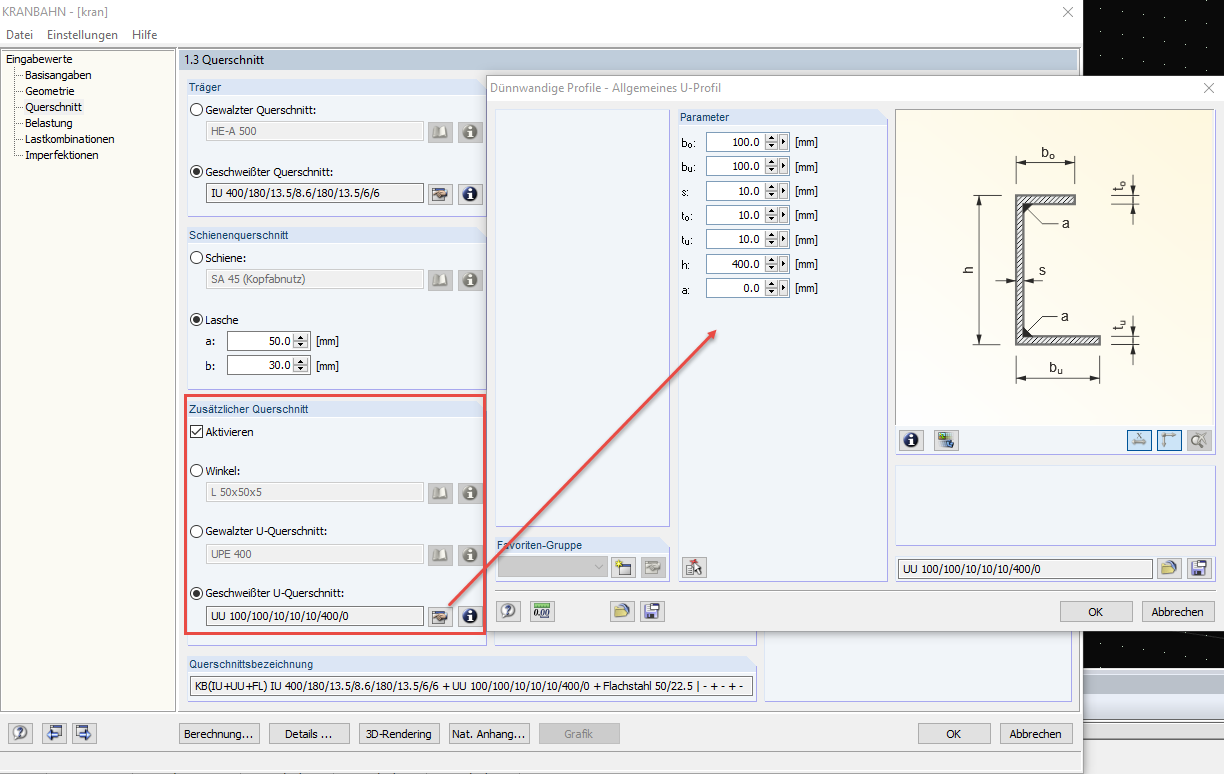The width and height of the screenshot is (1224, 774).
Task: Click the Details ... button
Action: tap(310, 734)
